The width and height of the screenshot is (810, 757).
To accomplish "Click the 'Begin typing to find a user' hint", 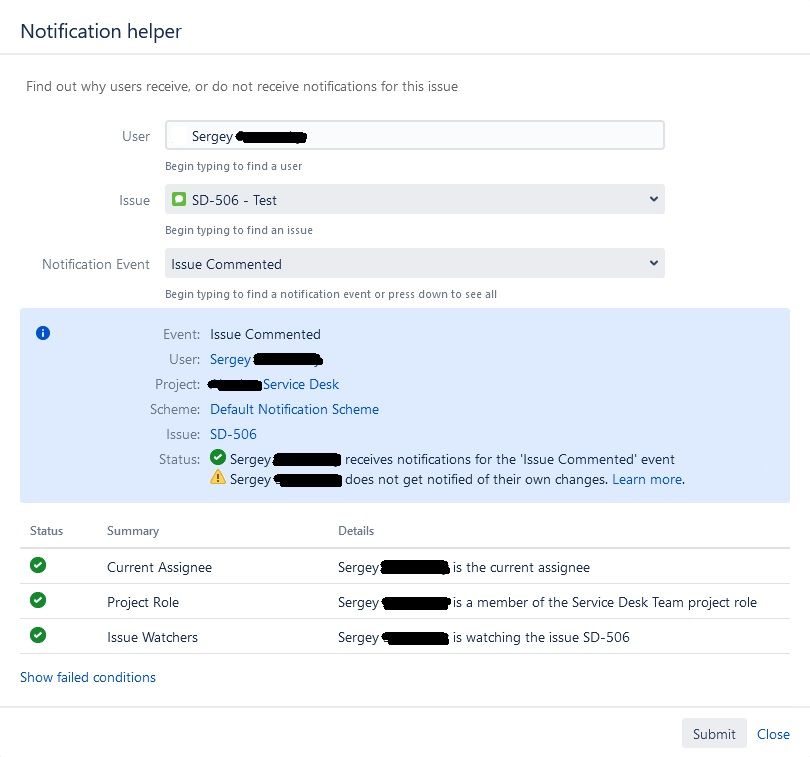I will pyautogui.click(x=233, y=166).
